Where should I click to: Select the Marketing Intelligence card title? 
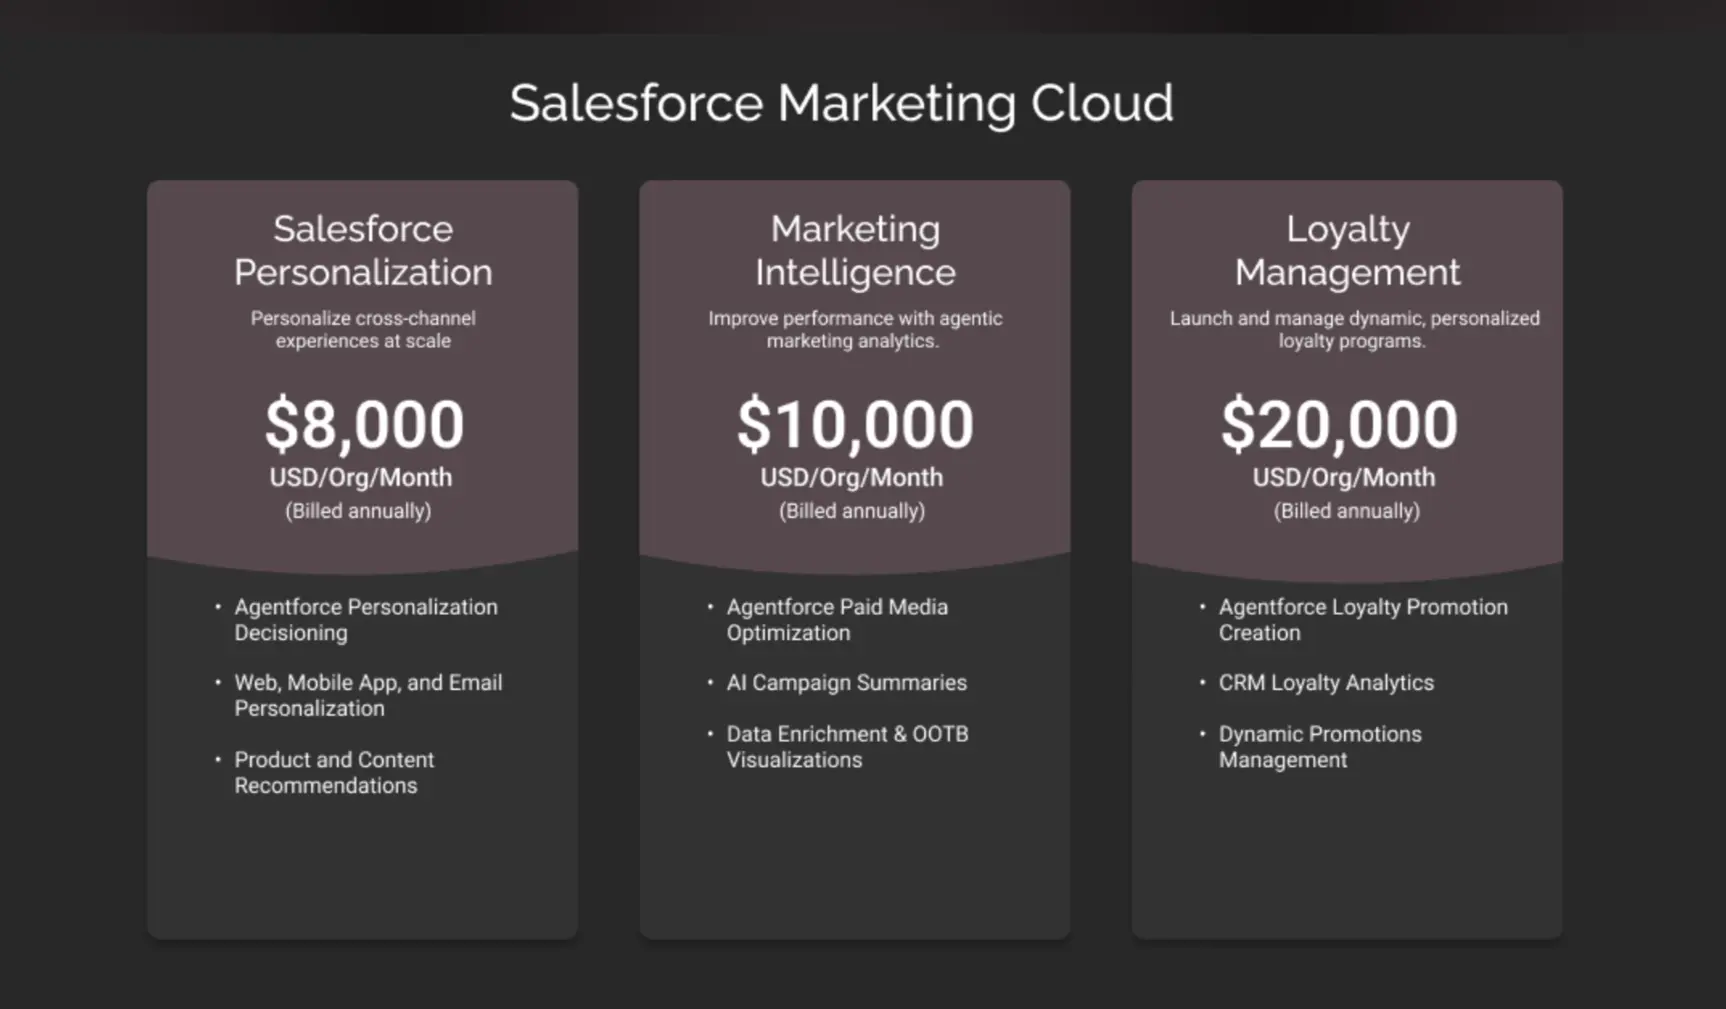point(855,250)
